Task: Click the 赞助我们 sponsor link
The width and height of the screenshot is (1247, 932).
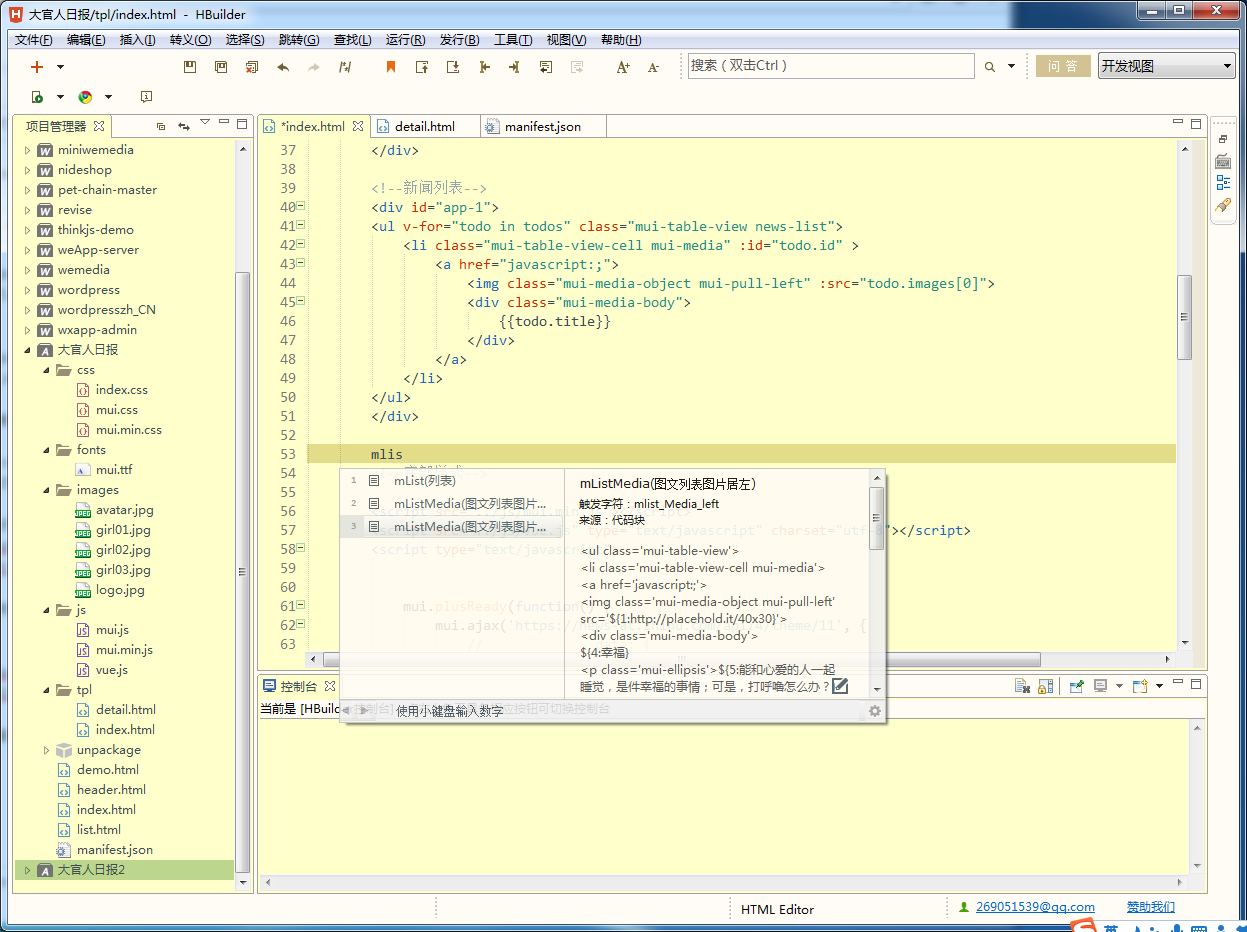Action: tap(1151, 907)
